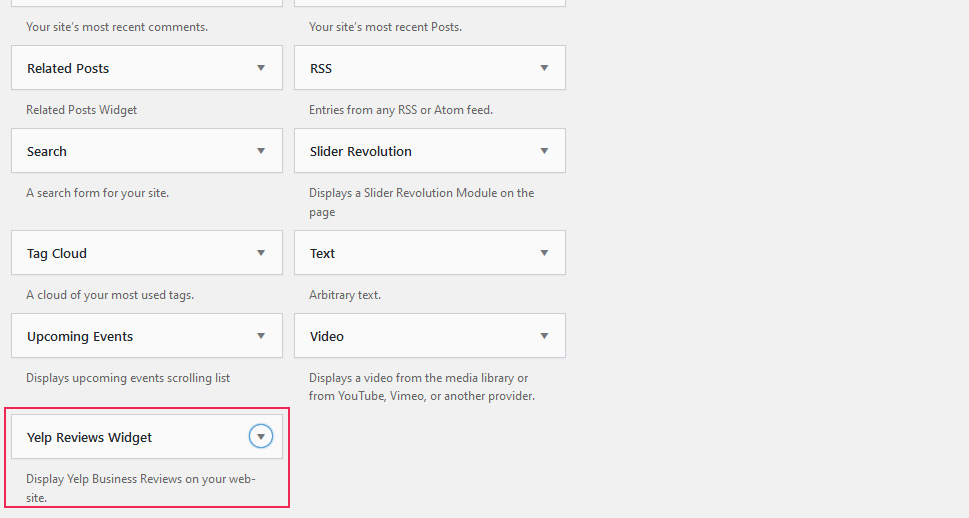Viewport: 969px width, 518px height.
Task: Expand the Video widget arrow
Action: [544, 336]
